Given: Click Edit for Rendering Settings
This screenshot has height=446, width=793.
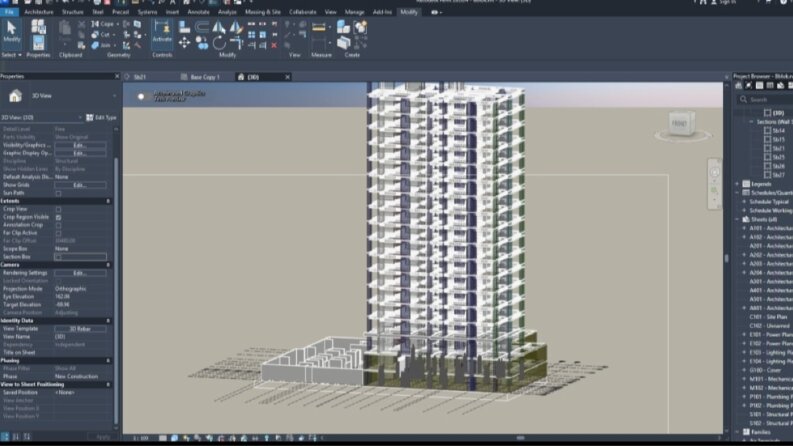Looking at the screenshot, I should pyautogui.click(x=80, y=273).
